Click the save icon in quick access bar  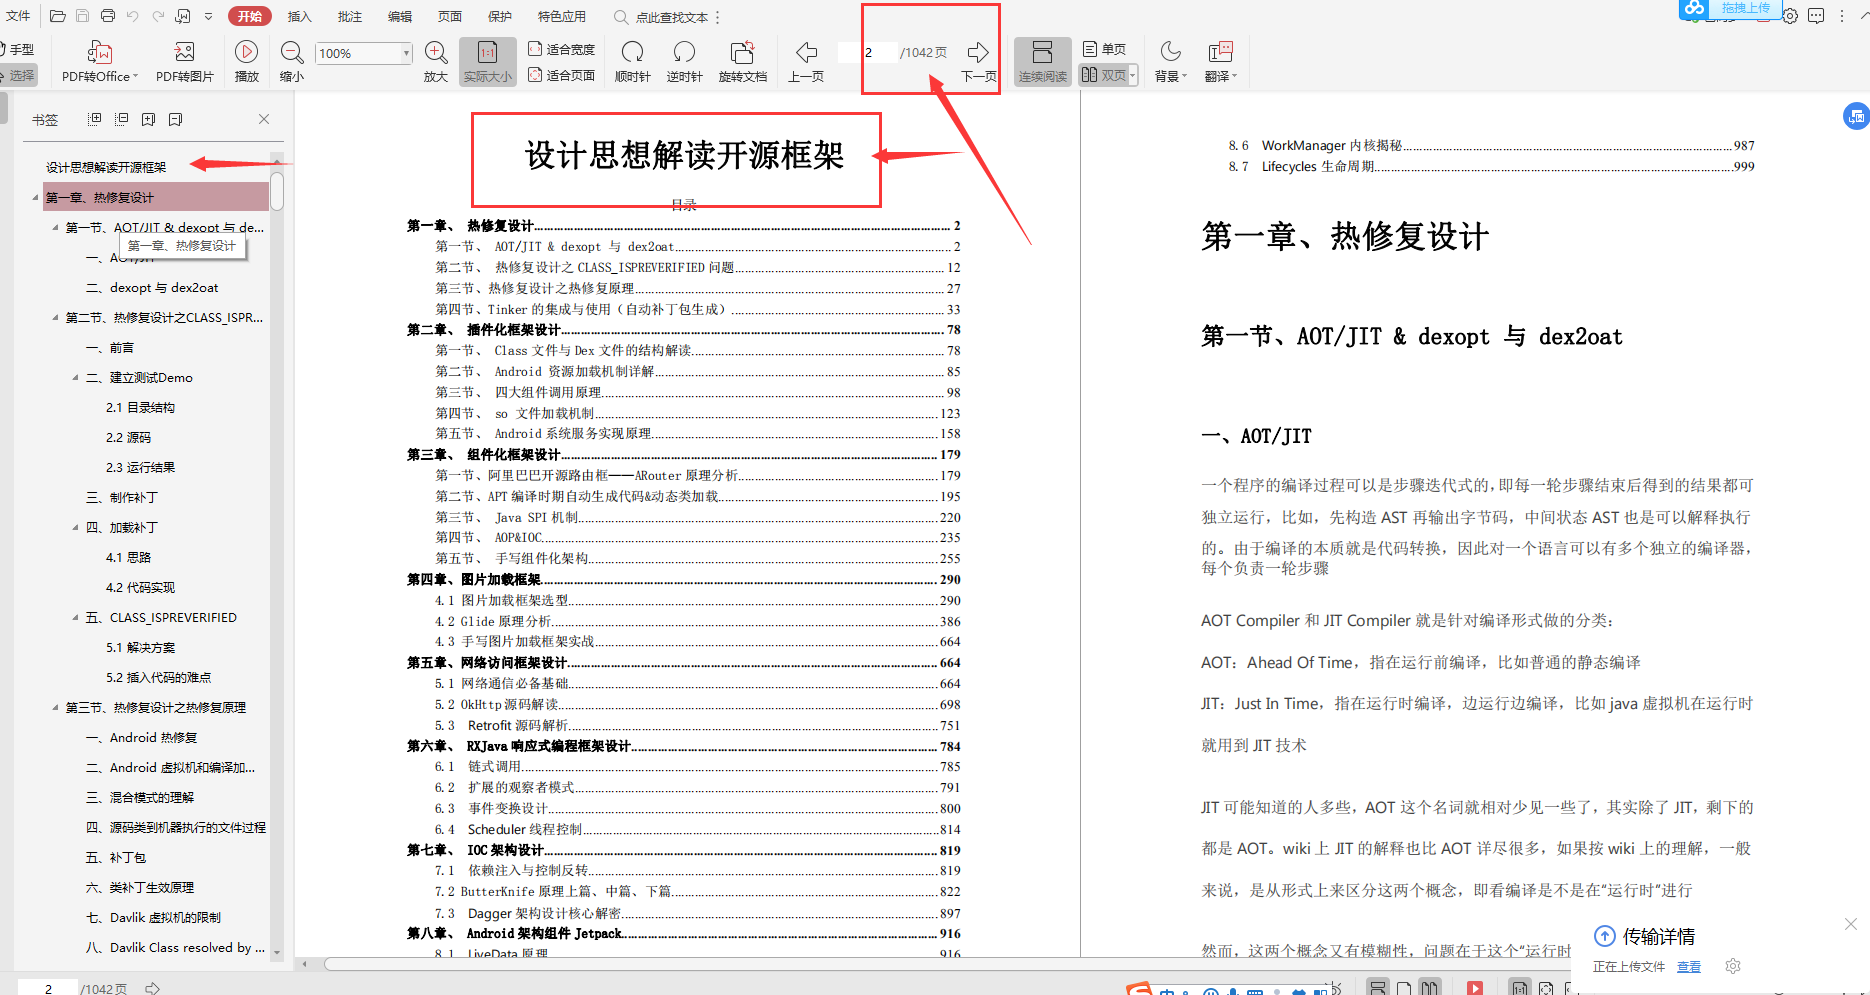(x=83, y=16)
